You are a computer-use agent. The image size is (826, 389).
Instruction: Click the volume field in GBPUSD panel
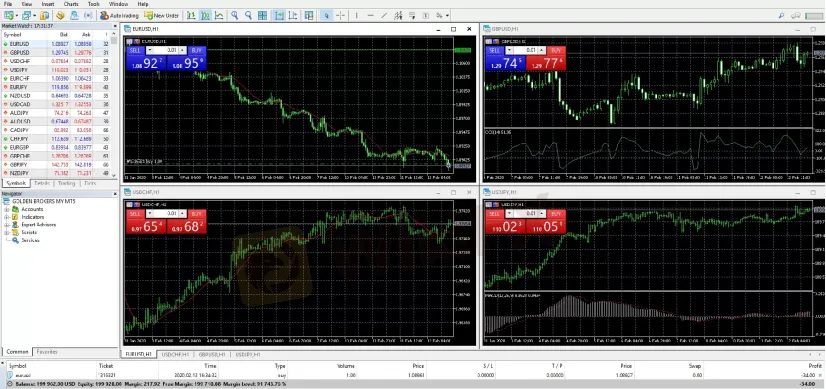(x=525, y=50)
